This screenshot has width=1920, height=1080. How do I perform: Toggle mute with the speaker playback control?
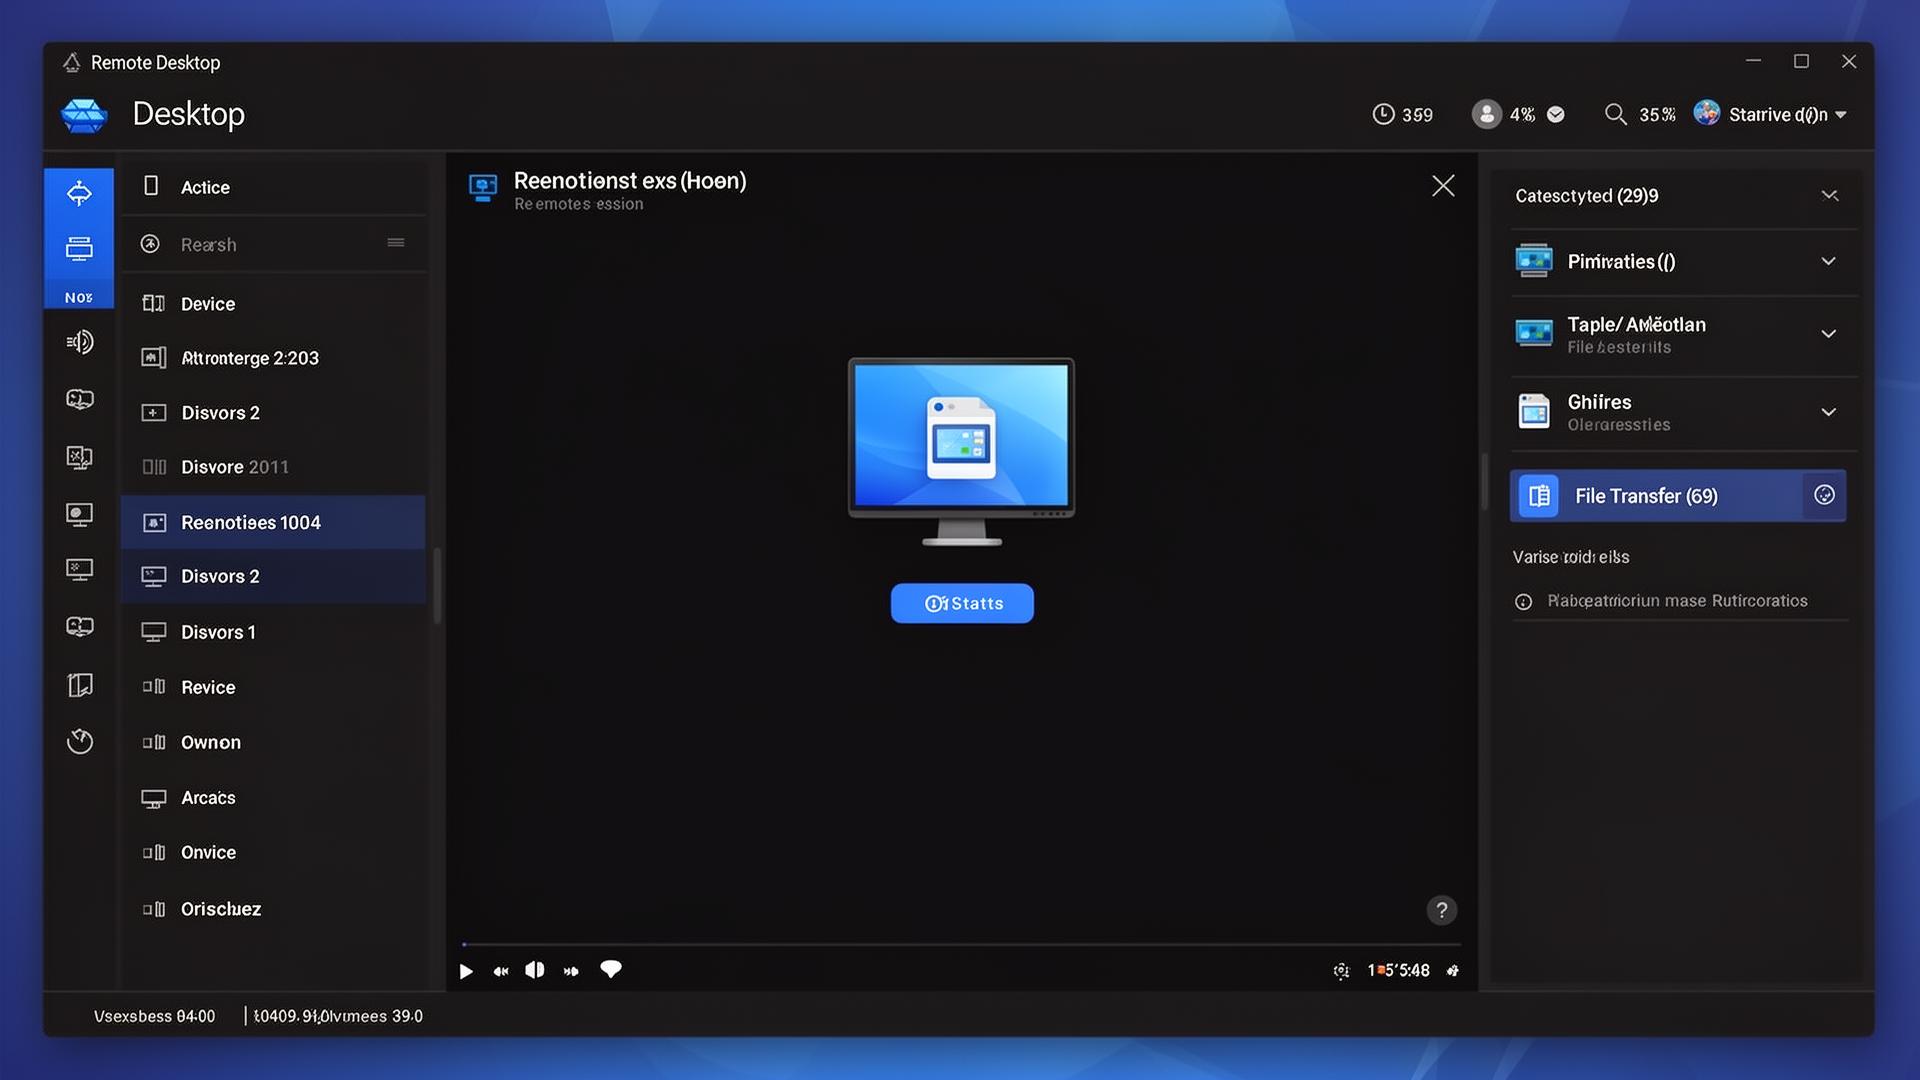[x=535, y=969]
